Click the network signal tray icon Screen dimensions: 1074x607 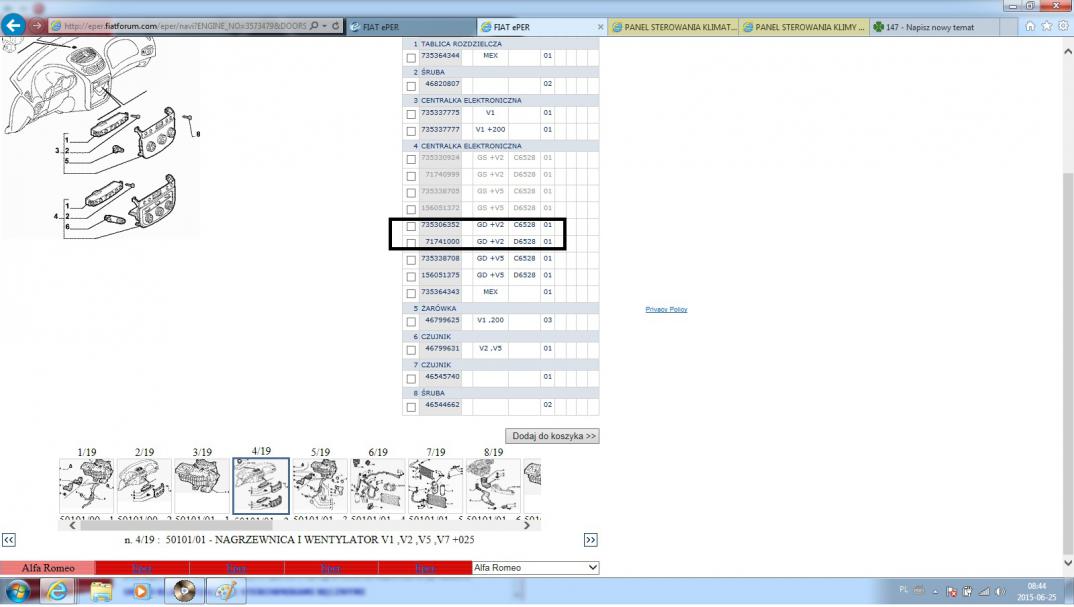[x=984, y=591]
